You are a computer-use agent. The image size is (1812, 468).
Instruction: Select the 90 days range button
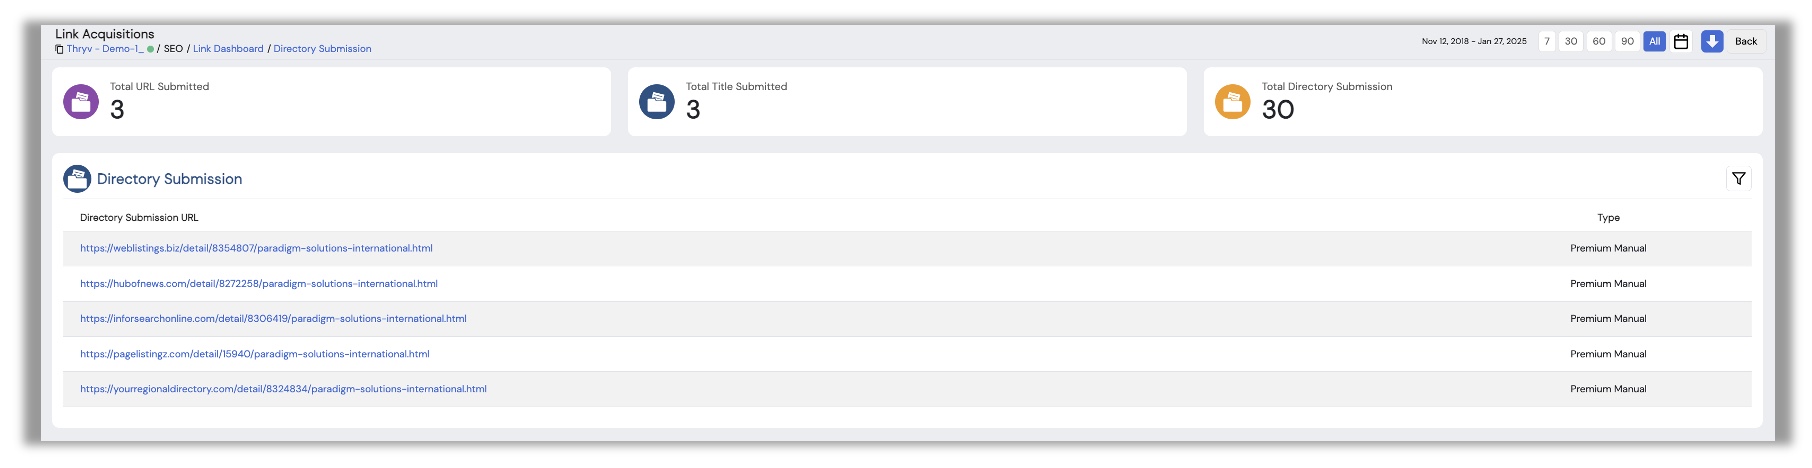pyautogui.click(x=1627, y=41)
